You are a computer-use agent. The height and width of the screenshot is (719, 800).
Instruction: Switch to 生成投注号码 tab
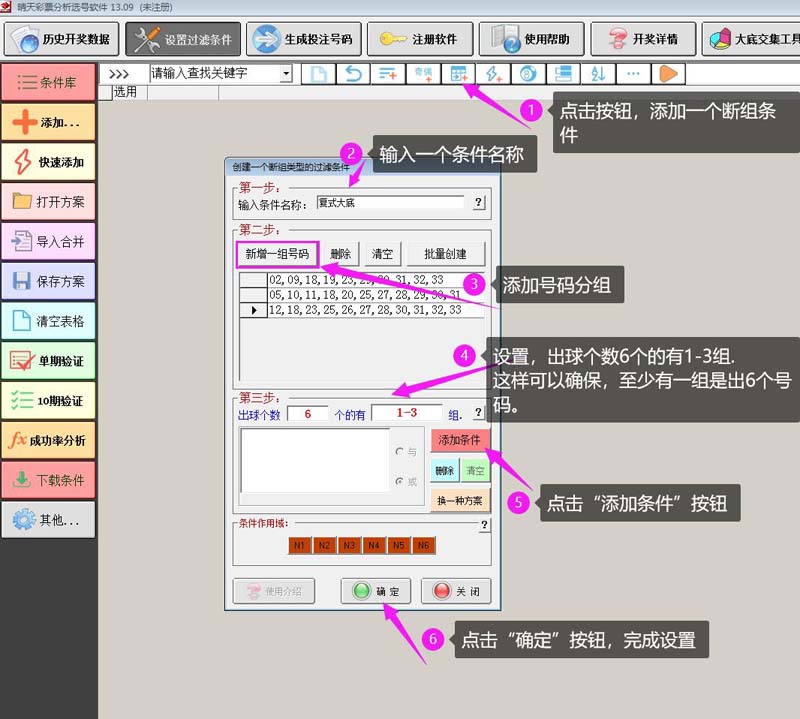(304, 39)
